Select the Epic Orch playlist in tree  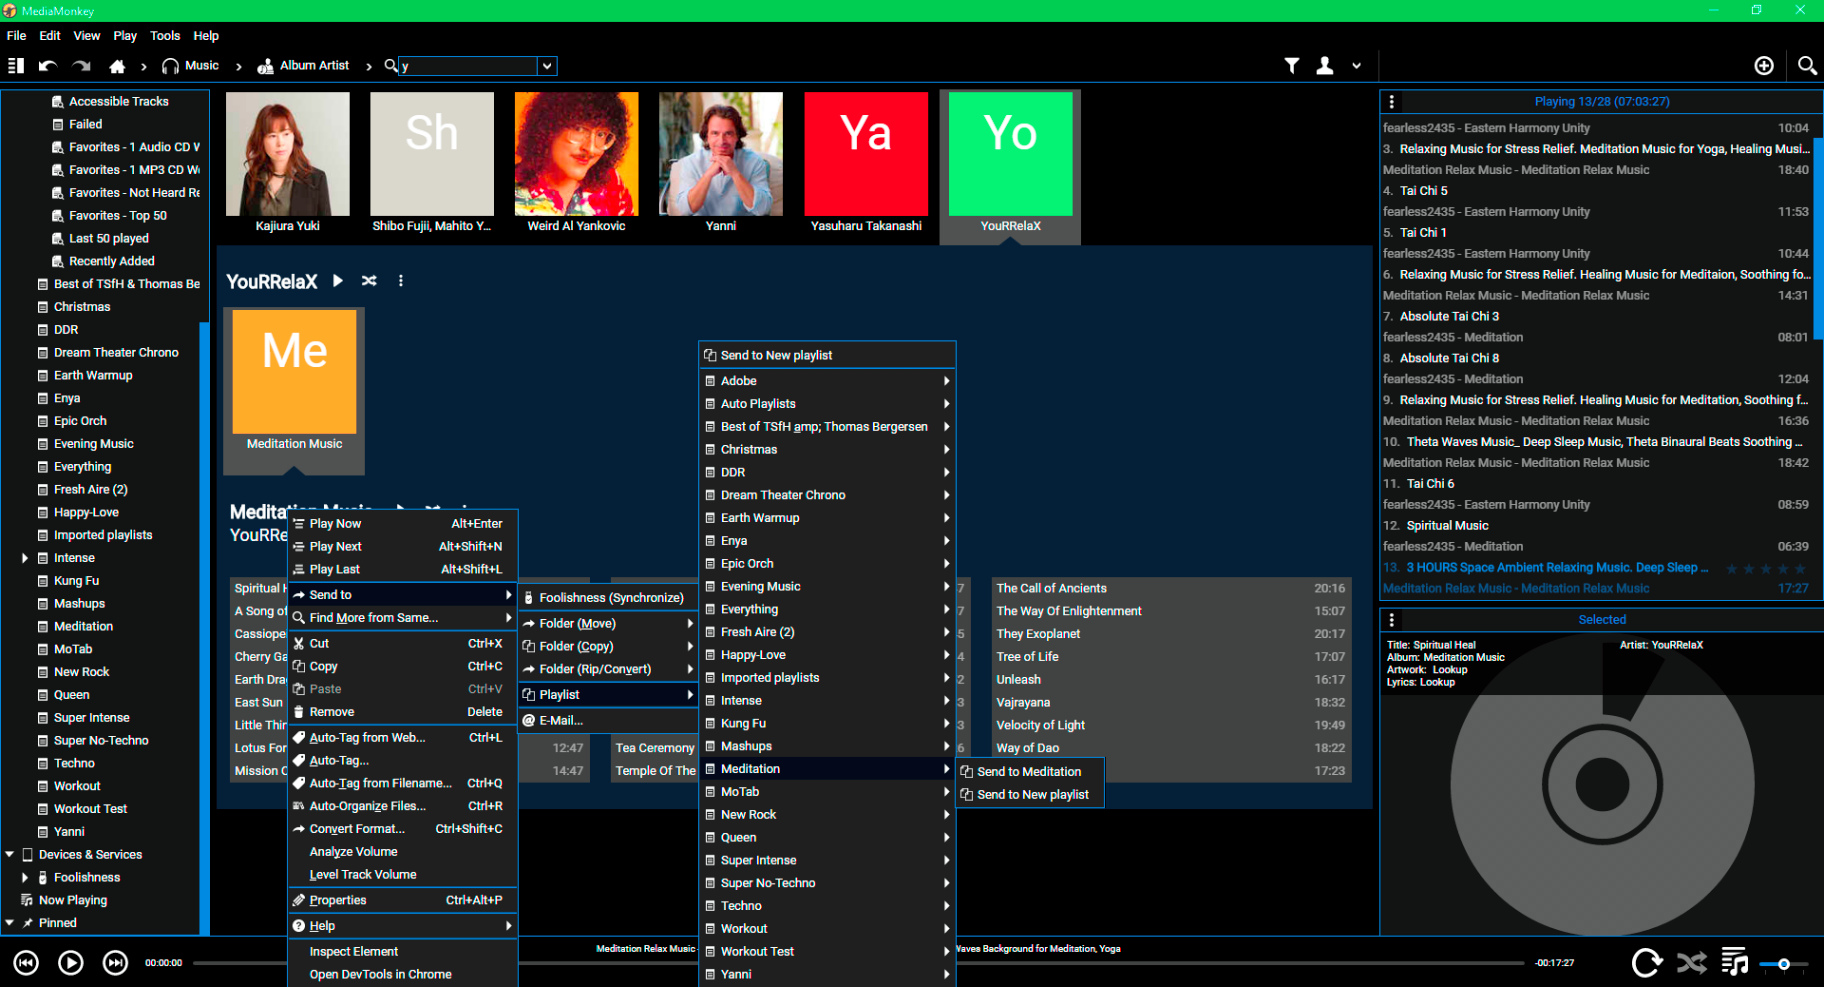[x=80, y=422]
